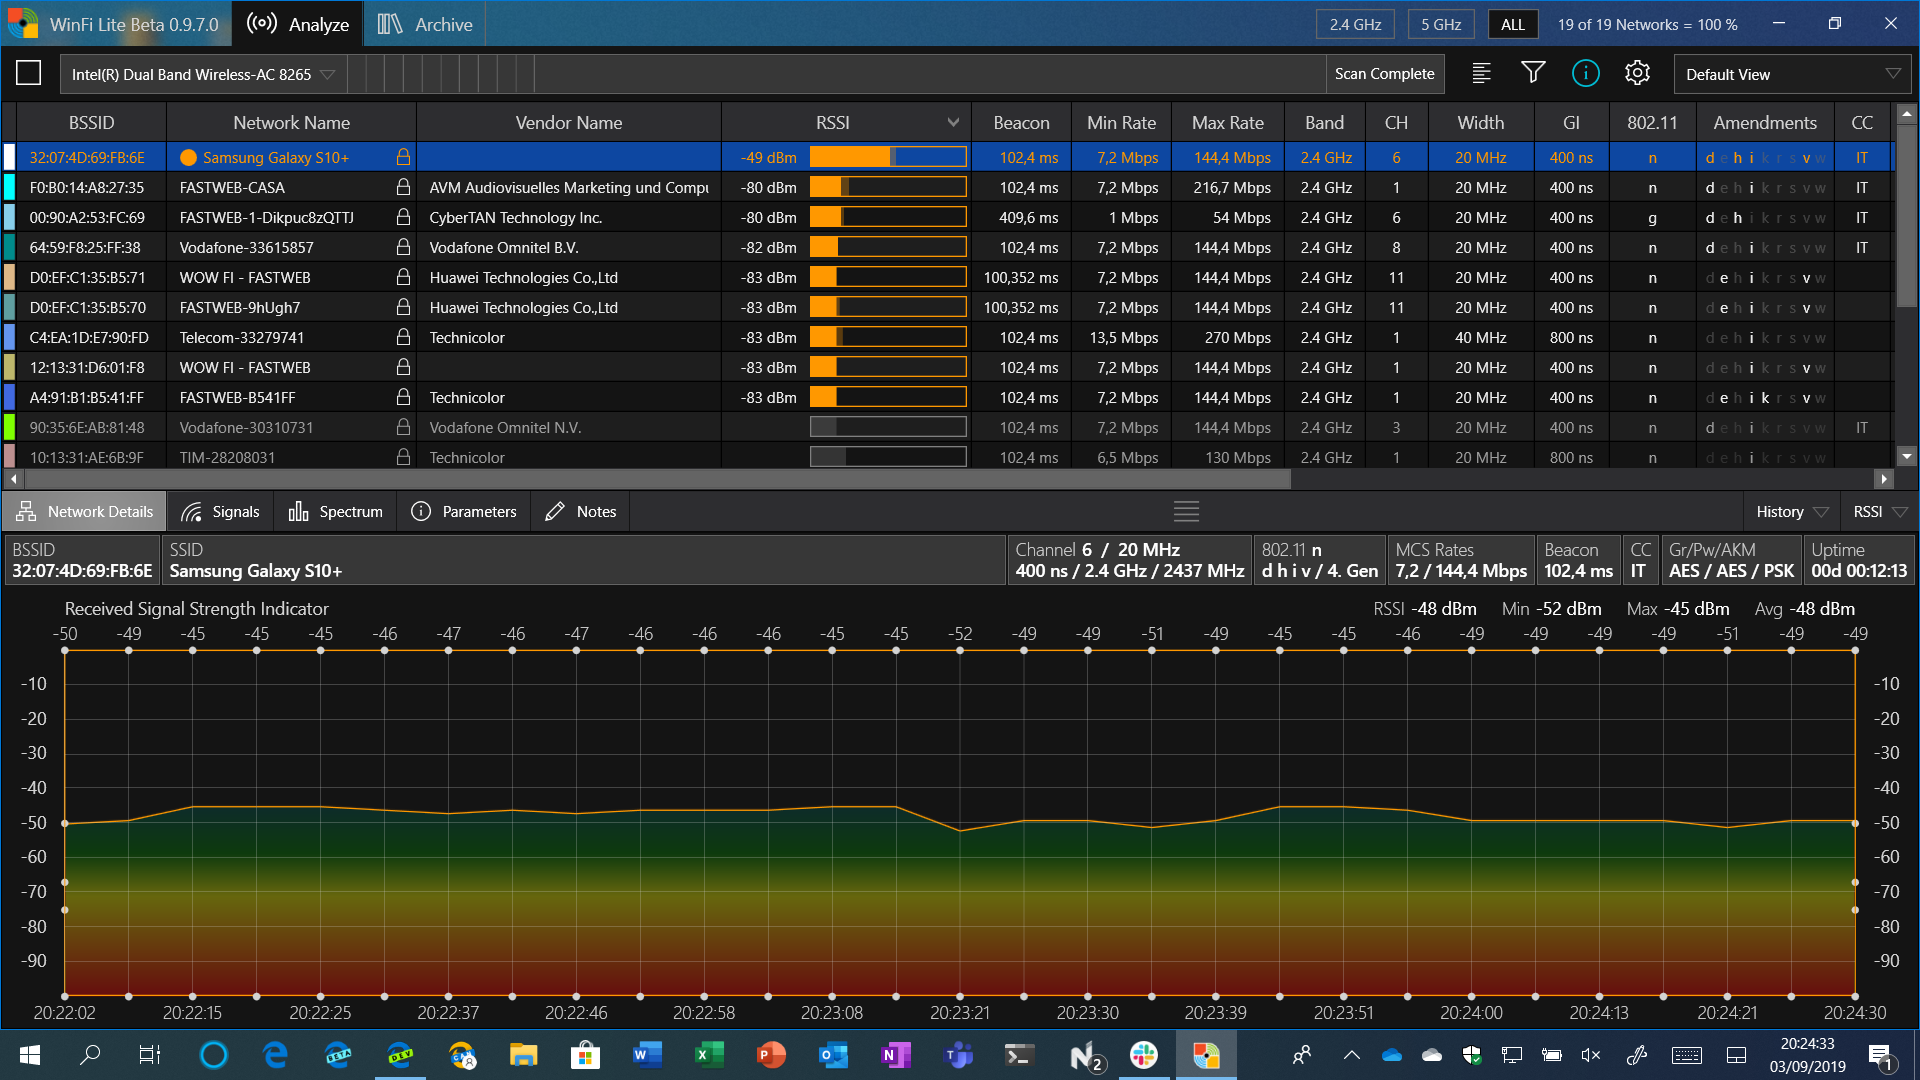
Task: Open OneNote from taskbar
Action: 895,1055
